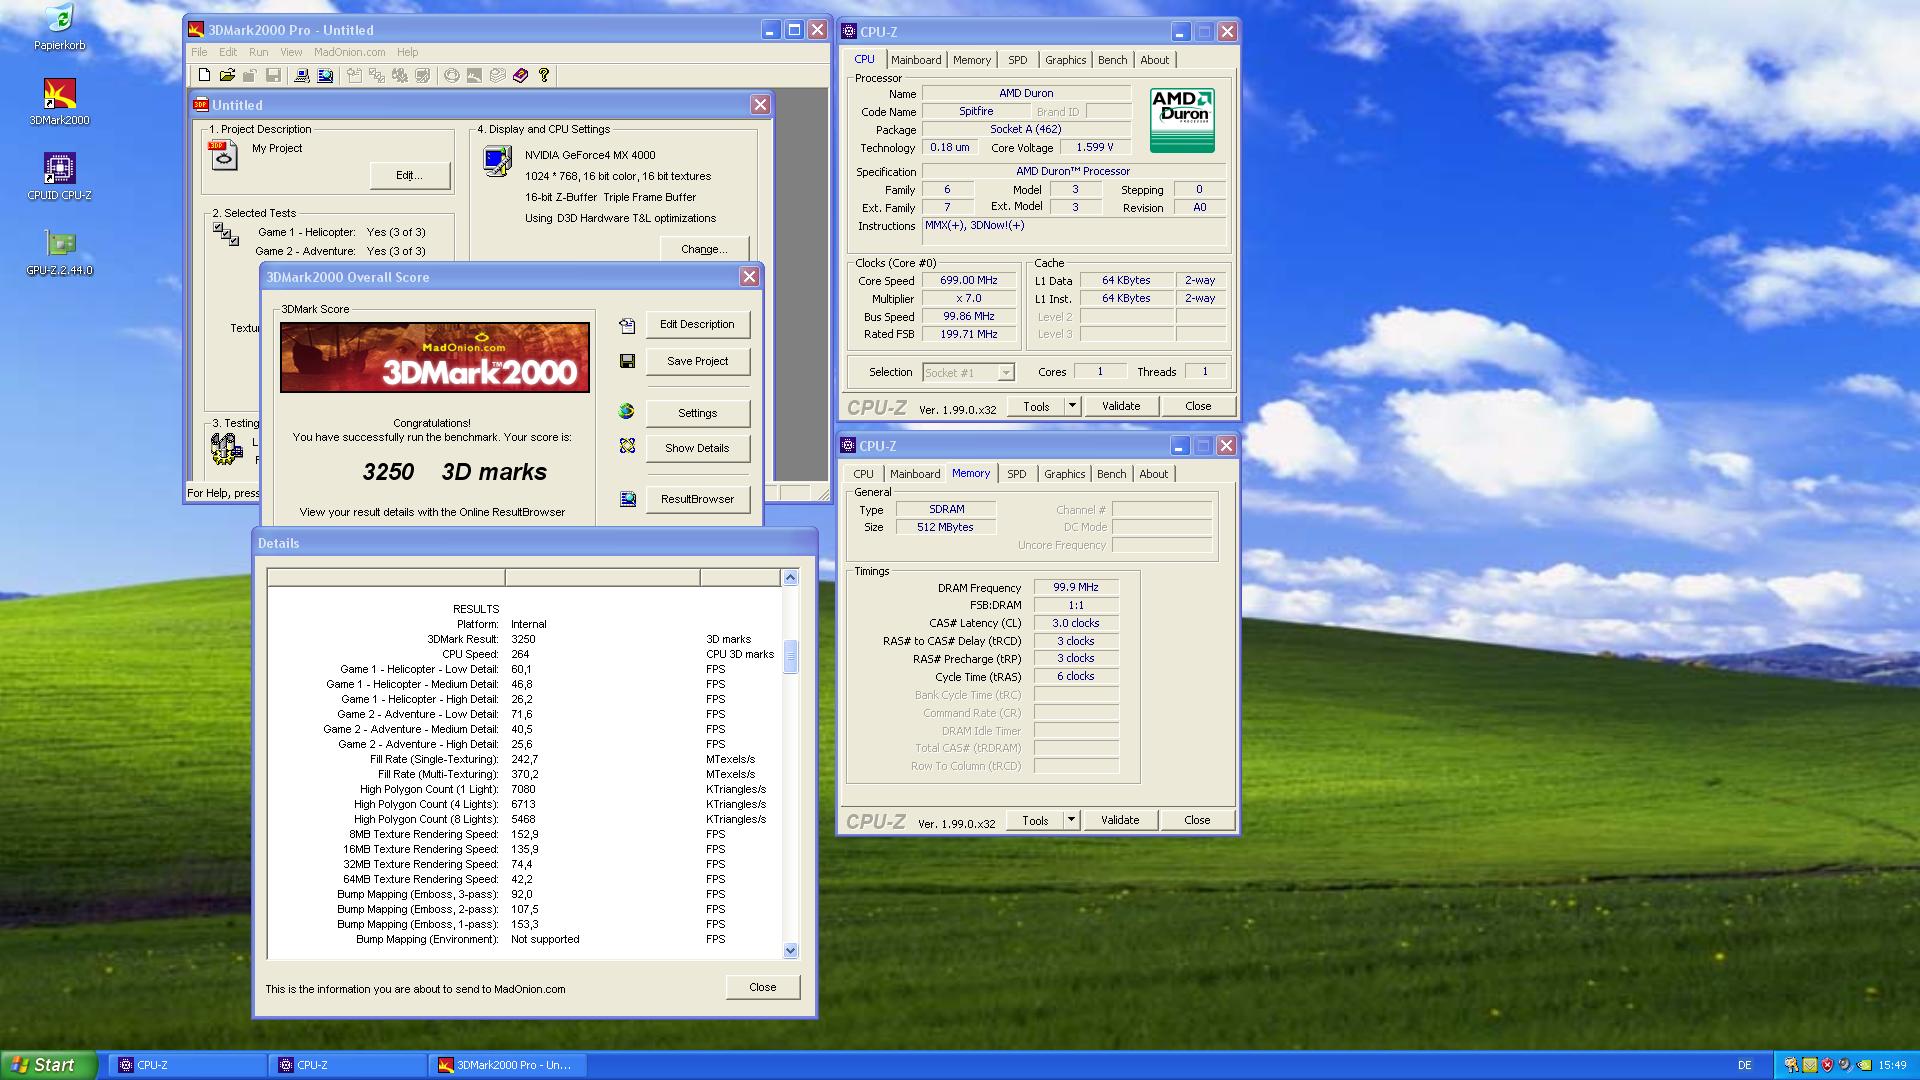Open the Papierkorb desktop icon
Image resolution: width=1920 pixels, height=1080 pixels.
pyautogui.click(x=59, y=28)
